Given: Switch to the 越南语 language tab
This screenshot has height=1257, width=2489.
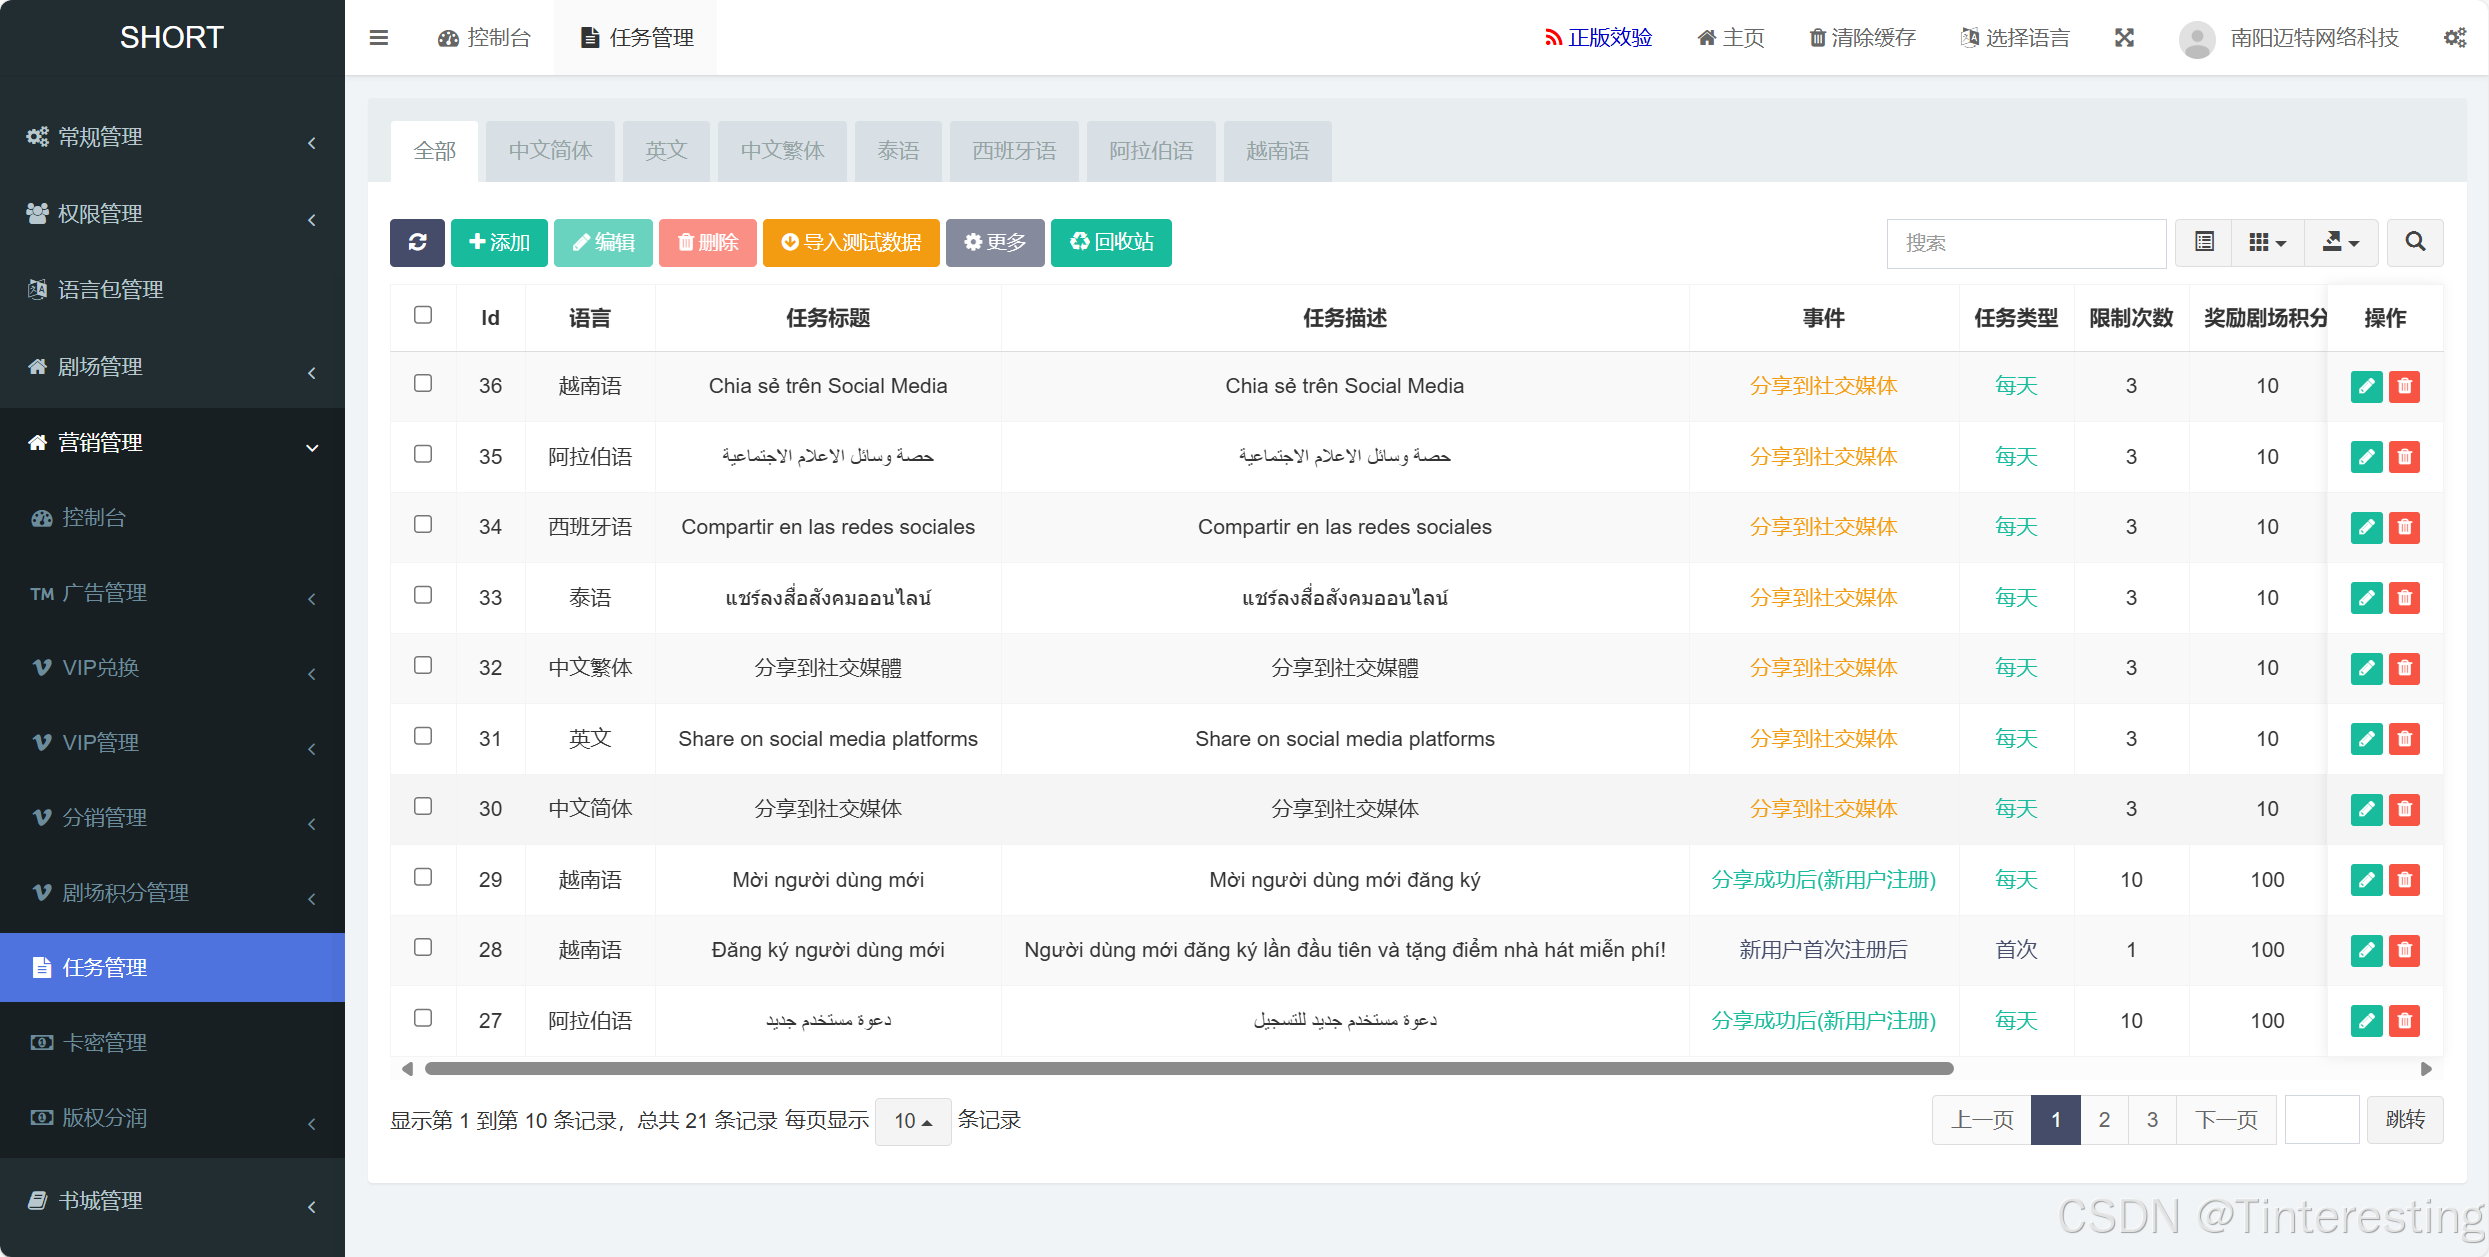Looking at the screenshot, I should point(1277,151).
